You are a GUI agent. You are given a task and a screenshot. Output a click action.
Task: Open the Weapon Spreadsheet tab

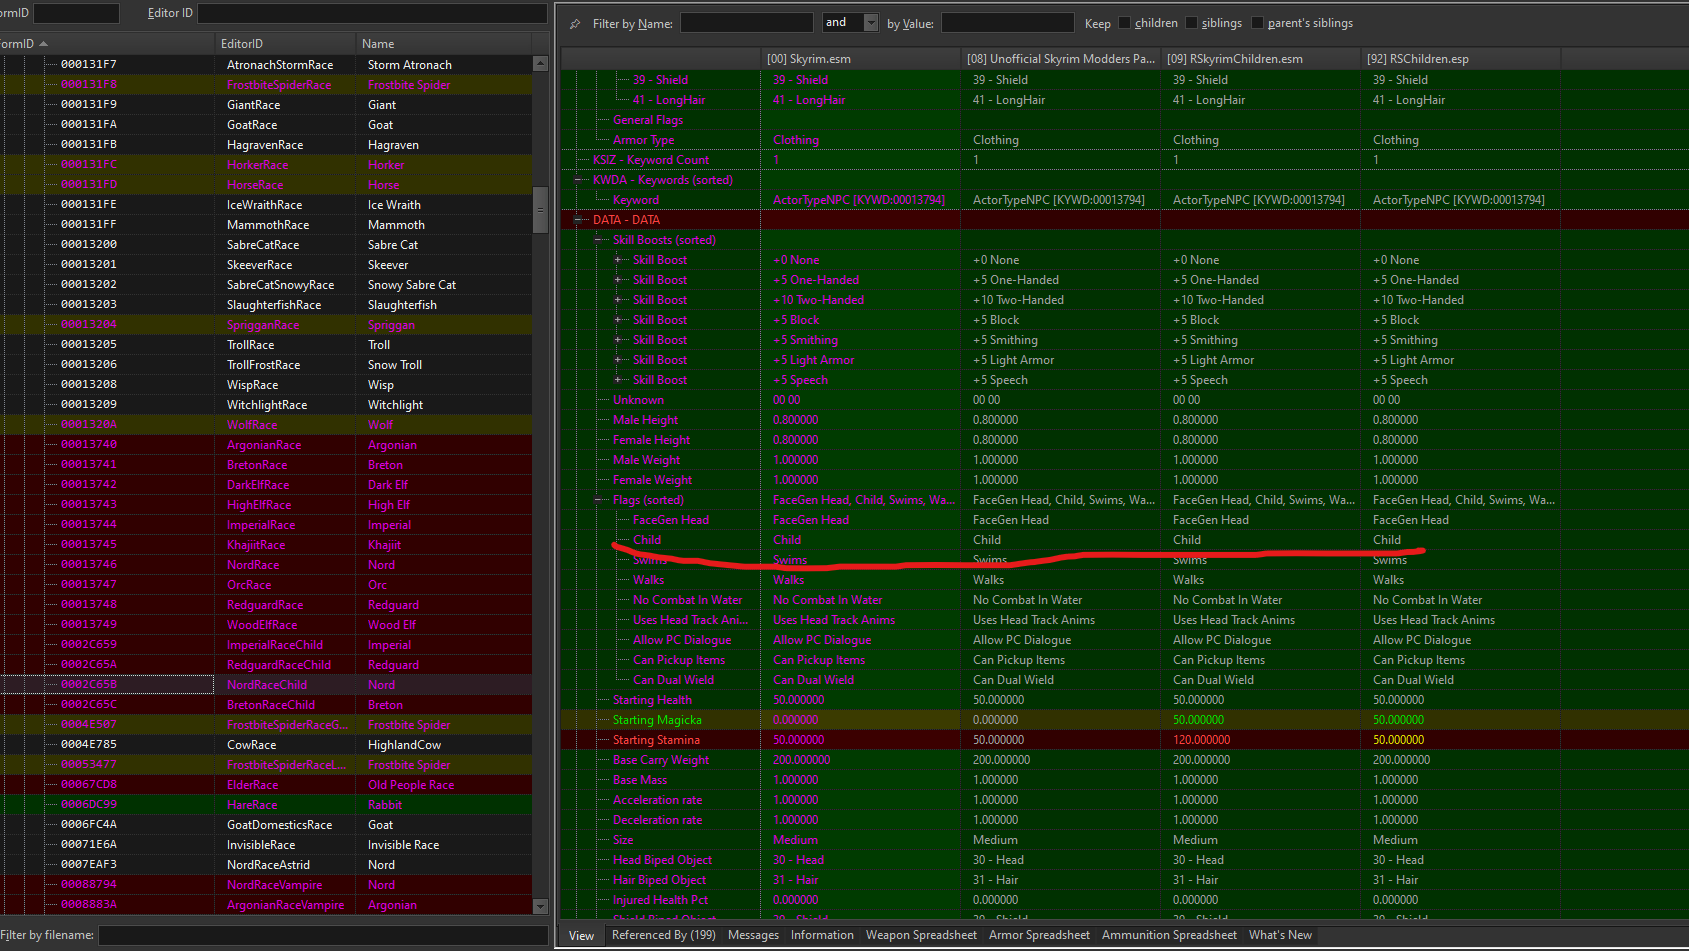click(x=921, y=935)
